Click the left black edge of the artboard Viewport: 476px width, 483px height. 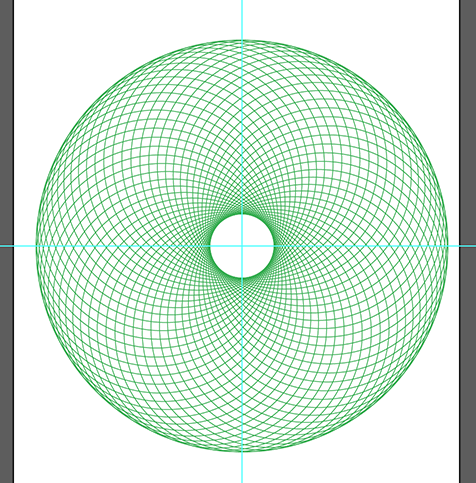pos(13,133)
